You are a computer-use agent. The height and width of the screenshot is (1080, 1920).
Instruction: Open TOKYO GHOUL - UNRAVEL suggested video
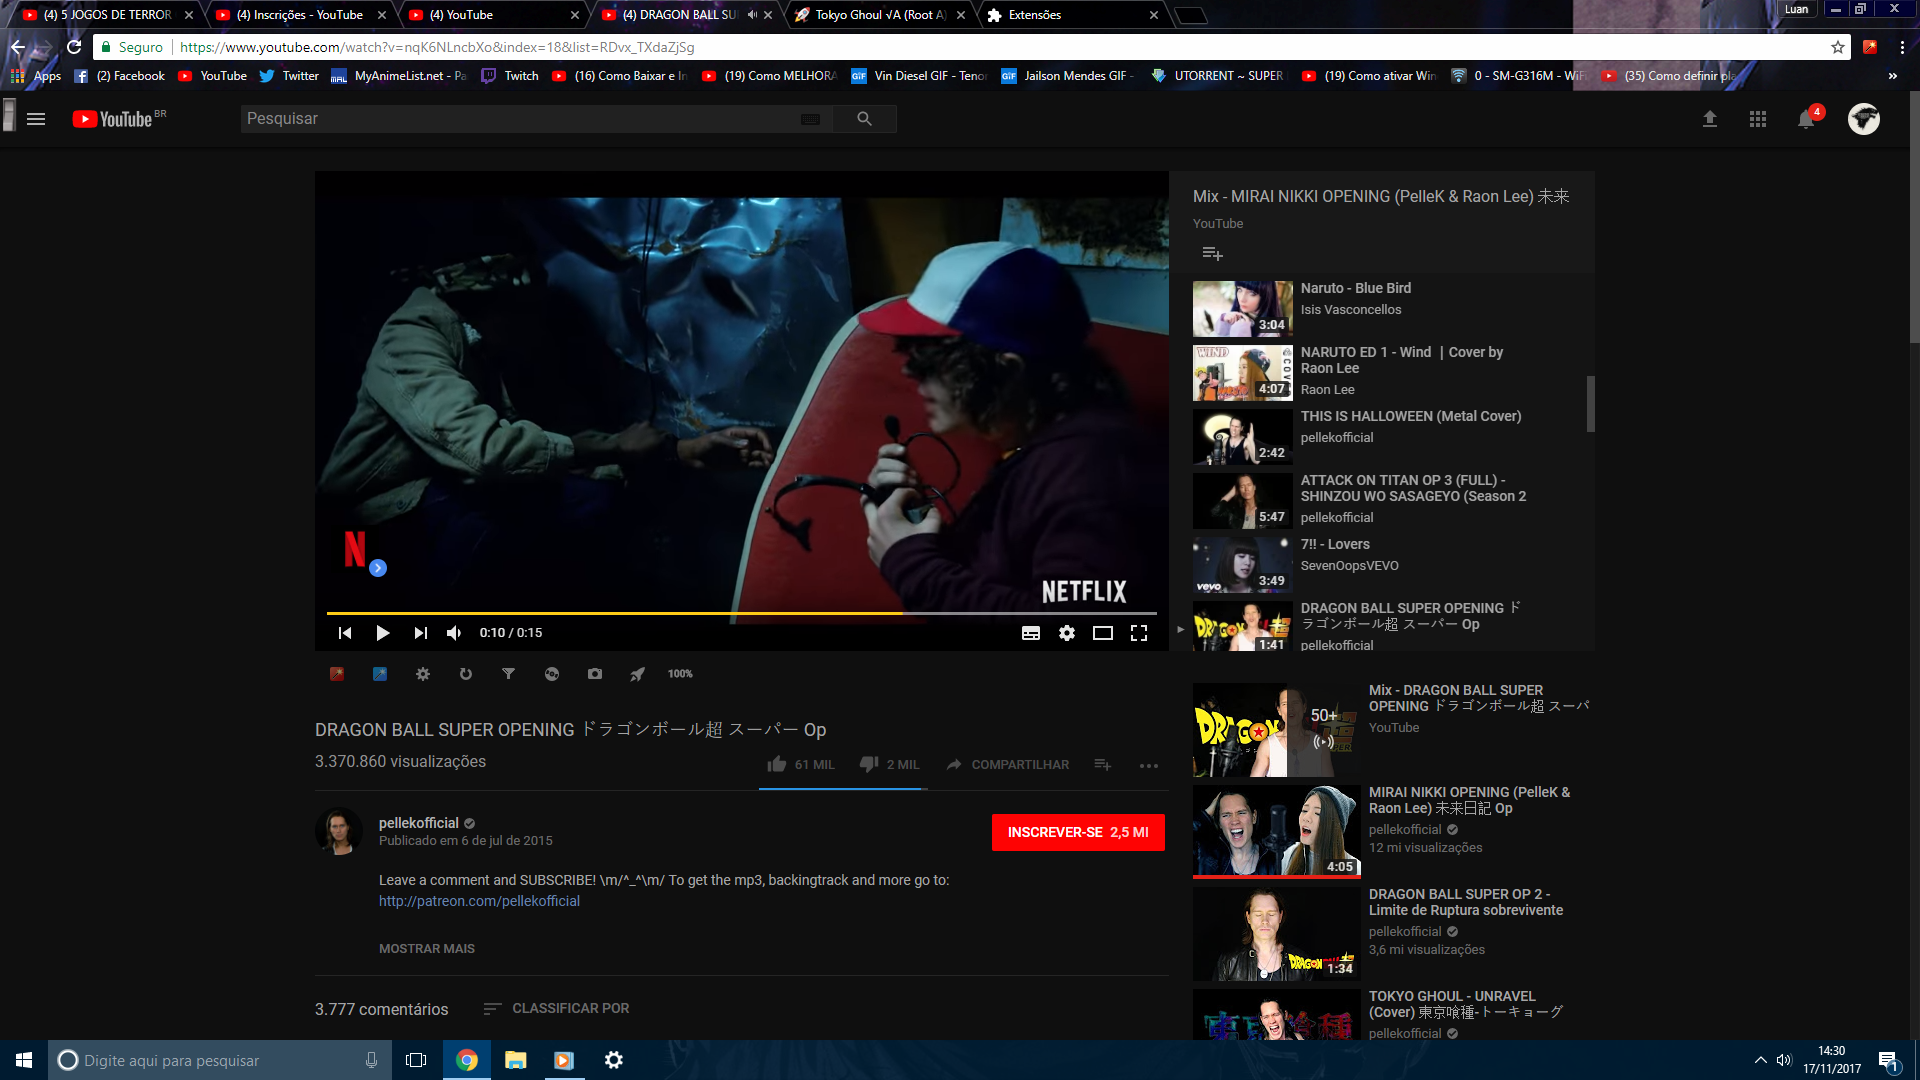point(1391,1014)
